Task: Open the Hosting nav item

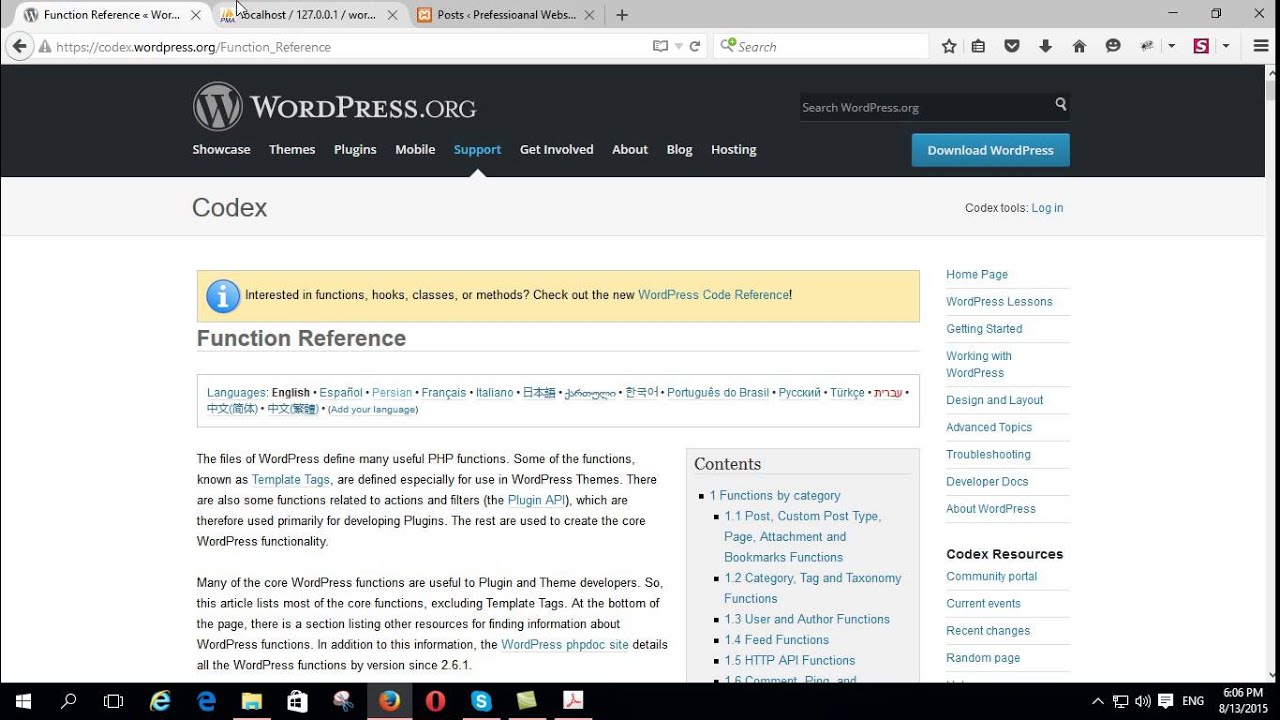Action: (733, 149)
